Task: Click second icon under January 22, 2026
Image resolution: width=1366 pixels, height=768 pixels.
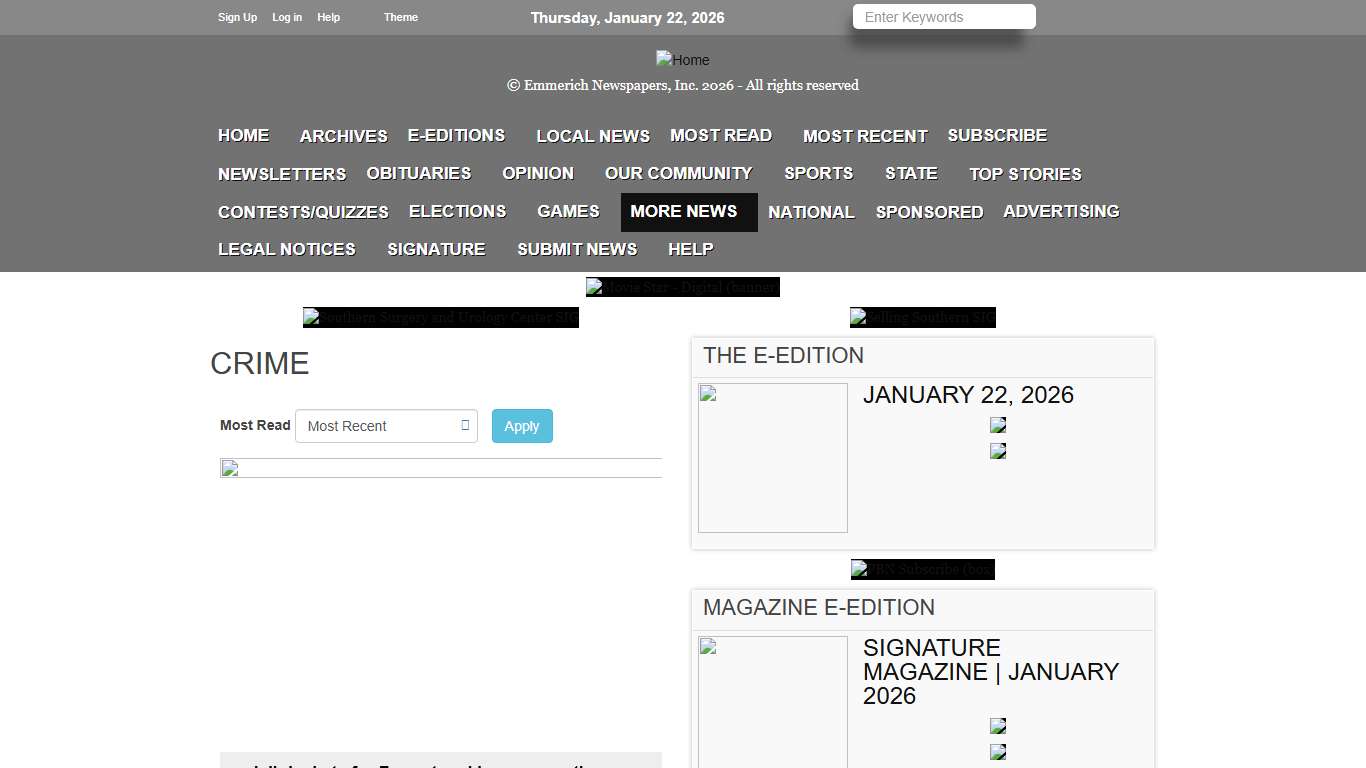Action: click(998, 451)
